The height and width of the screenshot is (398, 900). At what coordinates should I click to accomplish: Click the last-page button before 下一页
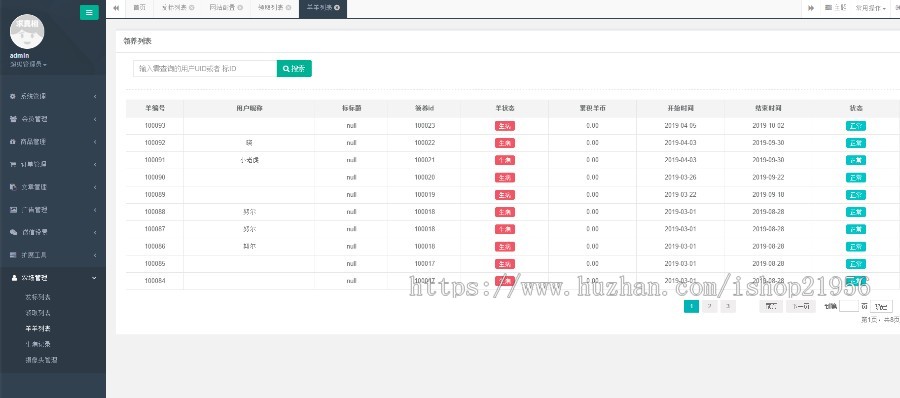point(771,307)
